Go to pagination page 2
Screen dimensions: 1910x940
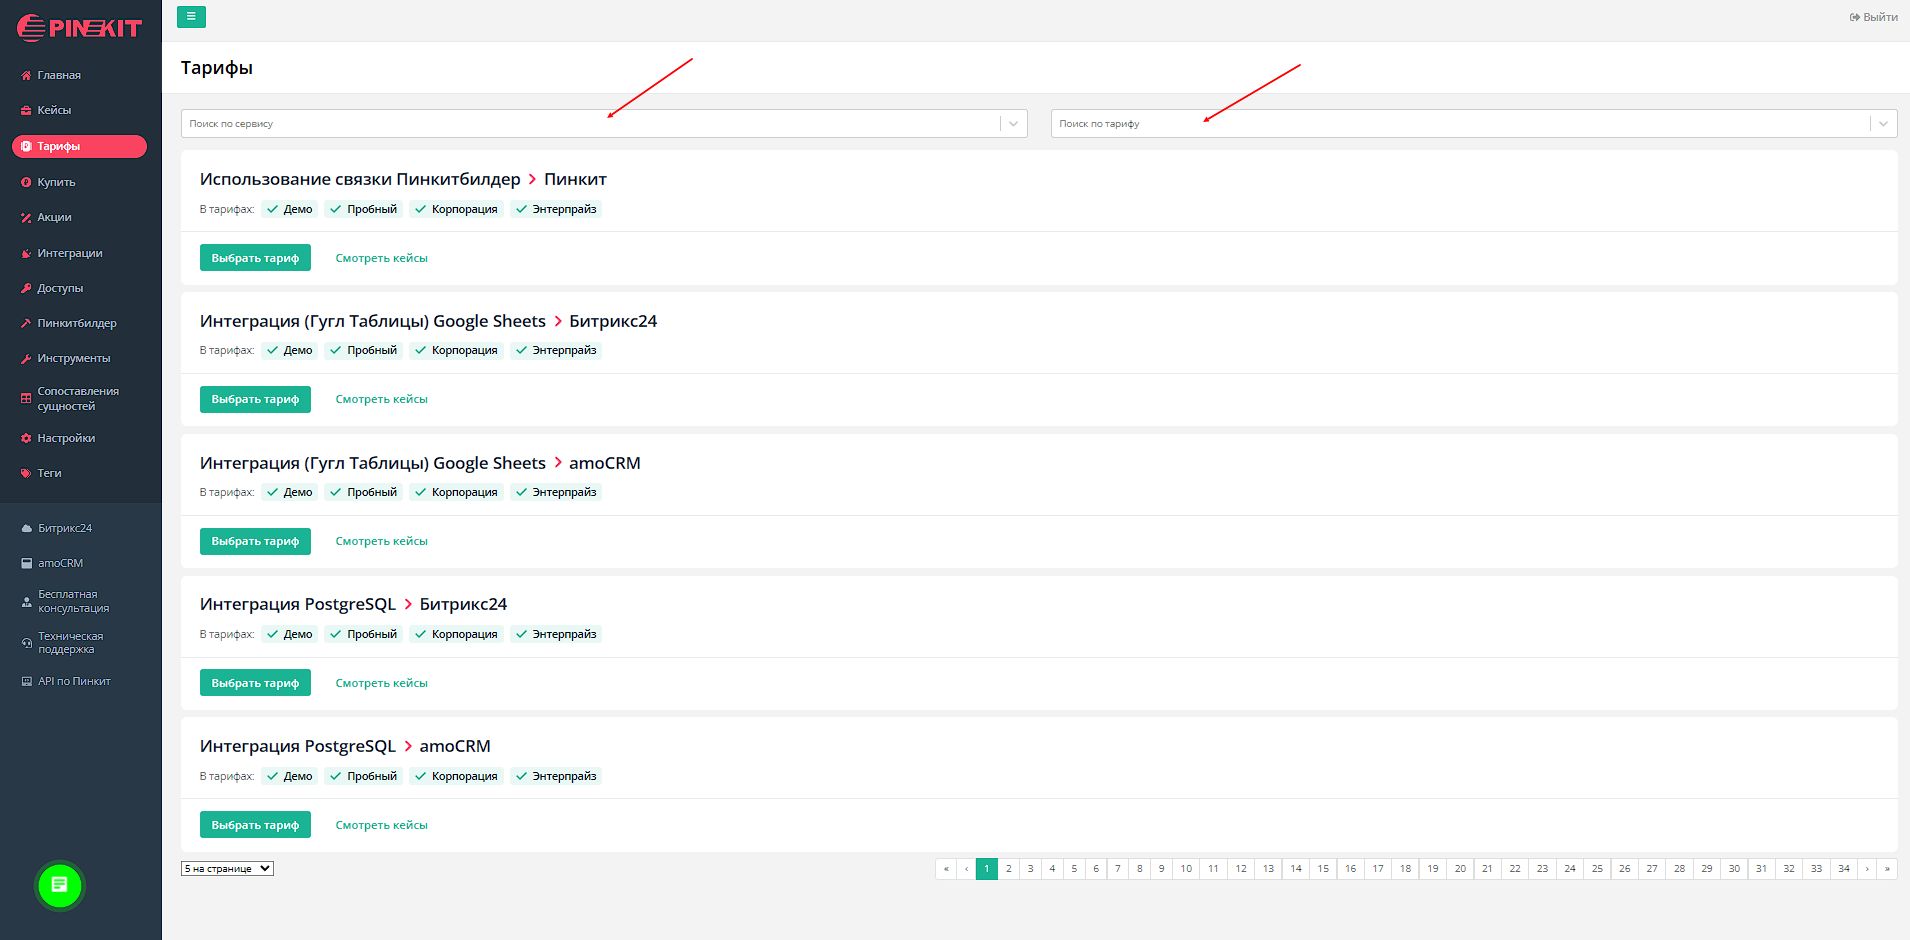(x=1008, y=869)
